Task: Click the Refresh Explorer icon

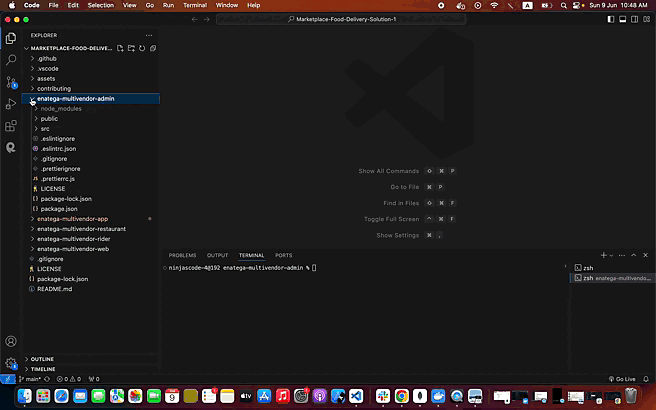Action: 143,48
